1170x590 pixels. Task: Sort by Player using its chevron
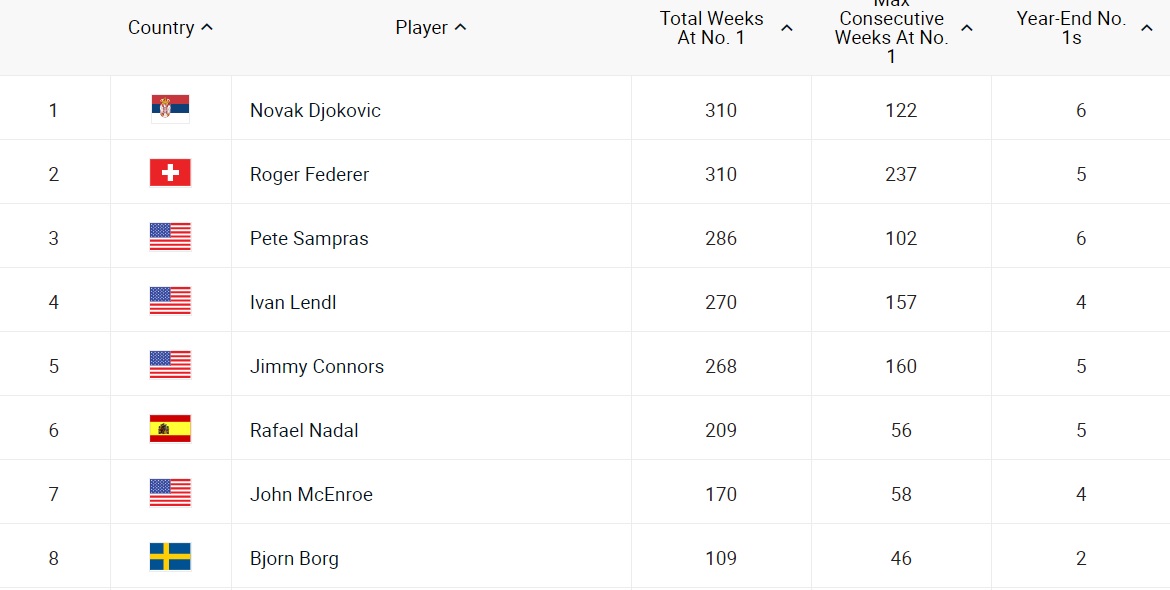[x=460, y=28]
